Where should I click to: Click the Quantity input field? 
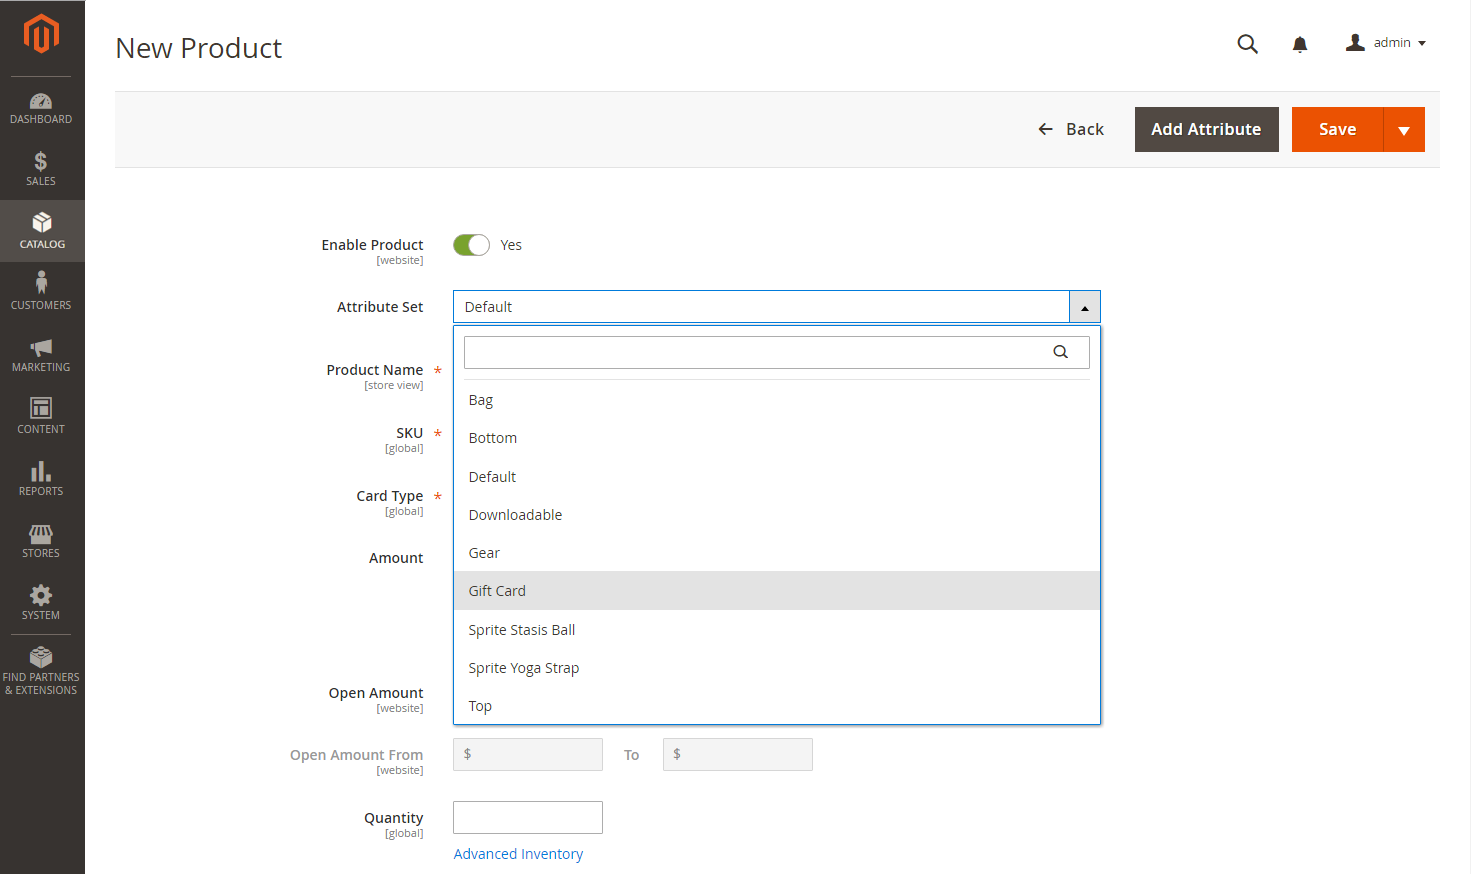click(527, 817)
